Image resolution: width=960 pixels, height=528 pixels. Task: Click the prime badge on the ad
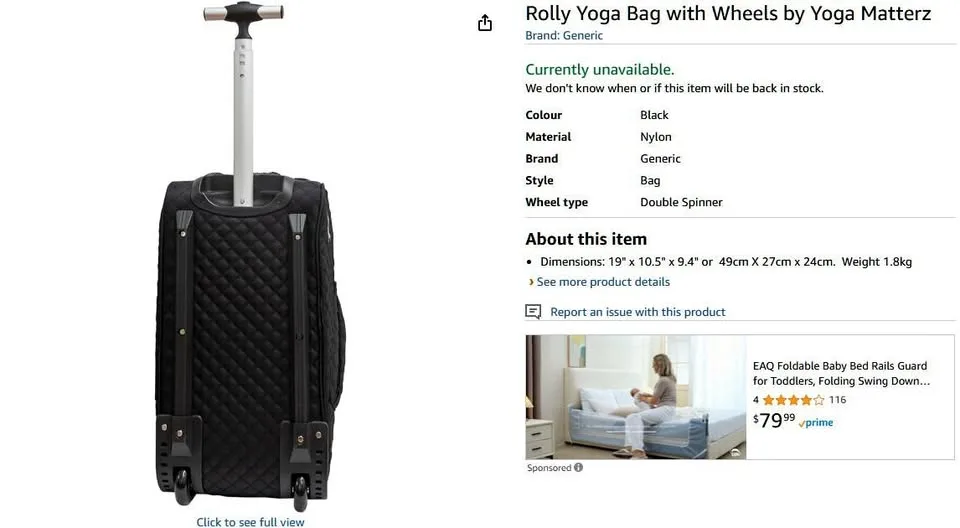(816, 423)
